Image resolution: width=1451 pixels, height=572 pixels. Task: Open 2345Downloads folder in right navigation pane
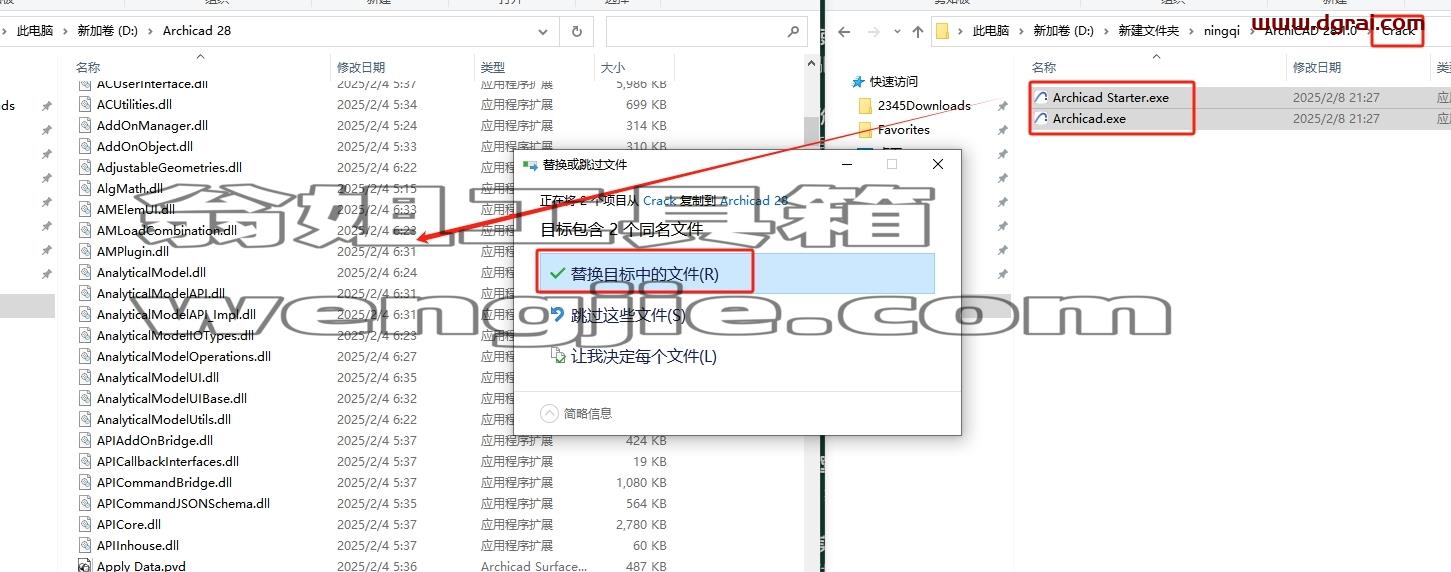tap(924, 105)
